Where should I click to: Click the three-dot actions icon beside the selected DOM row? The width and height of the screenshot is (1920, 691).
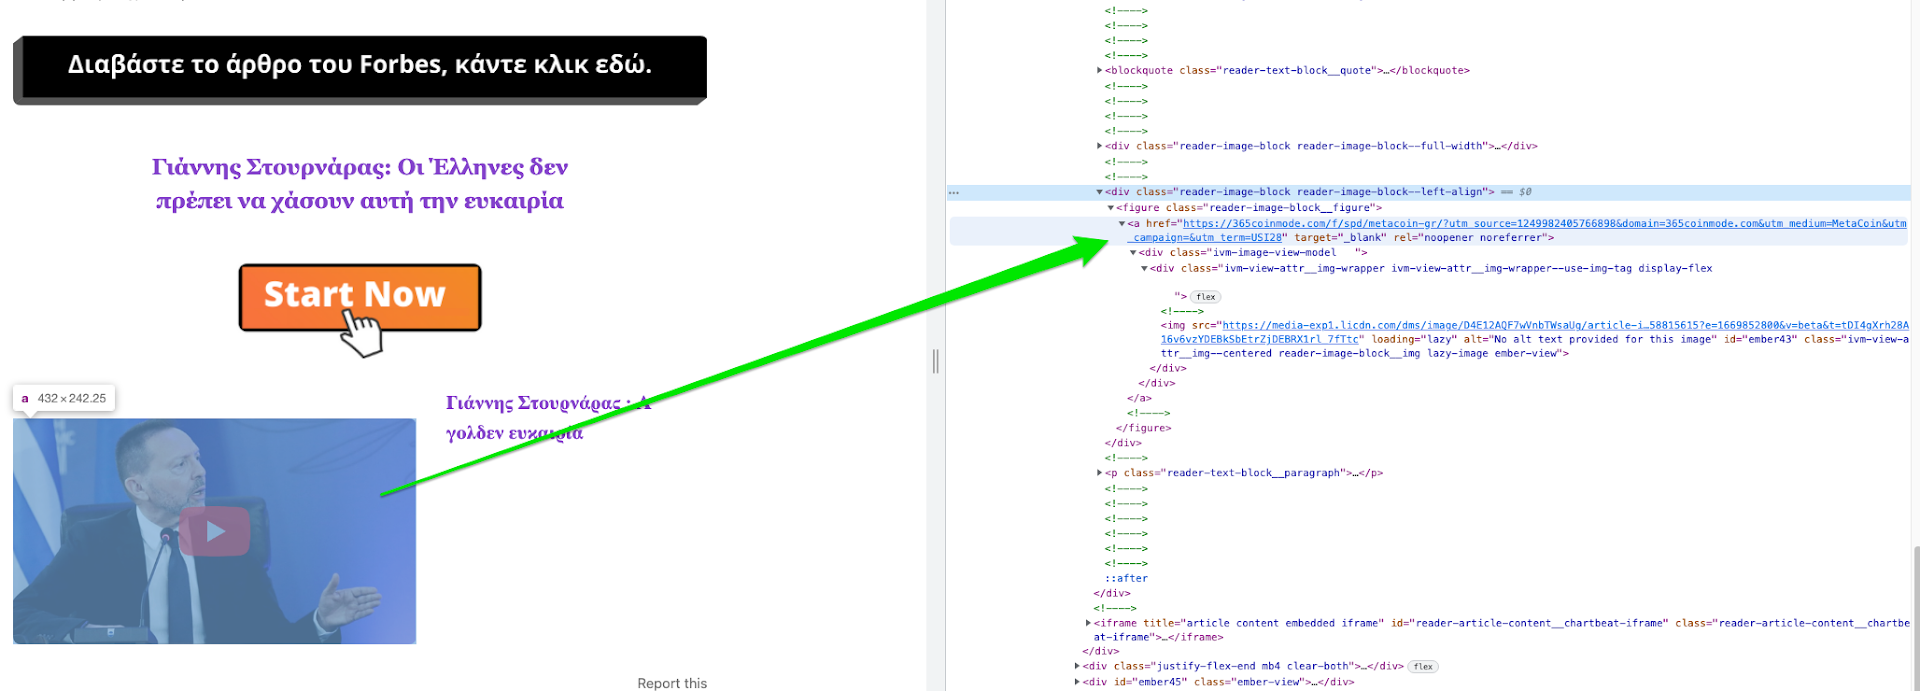pyautogui.click(x=954, y=192)
